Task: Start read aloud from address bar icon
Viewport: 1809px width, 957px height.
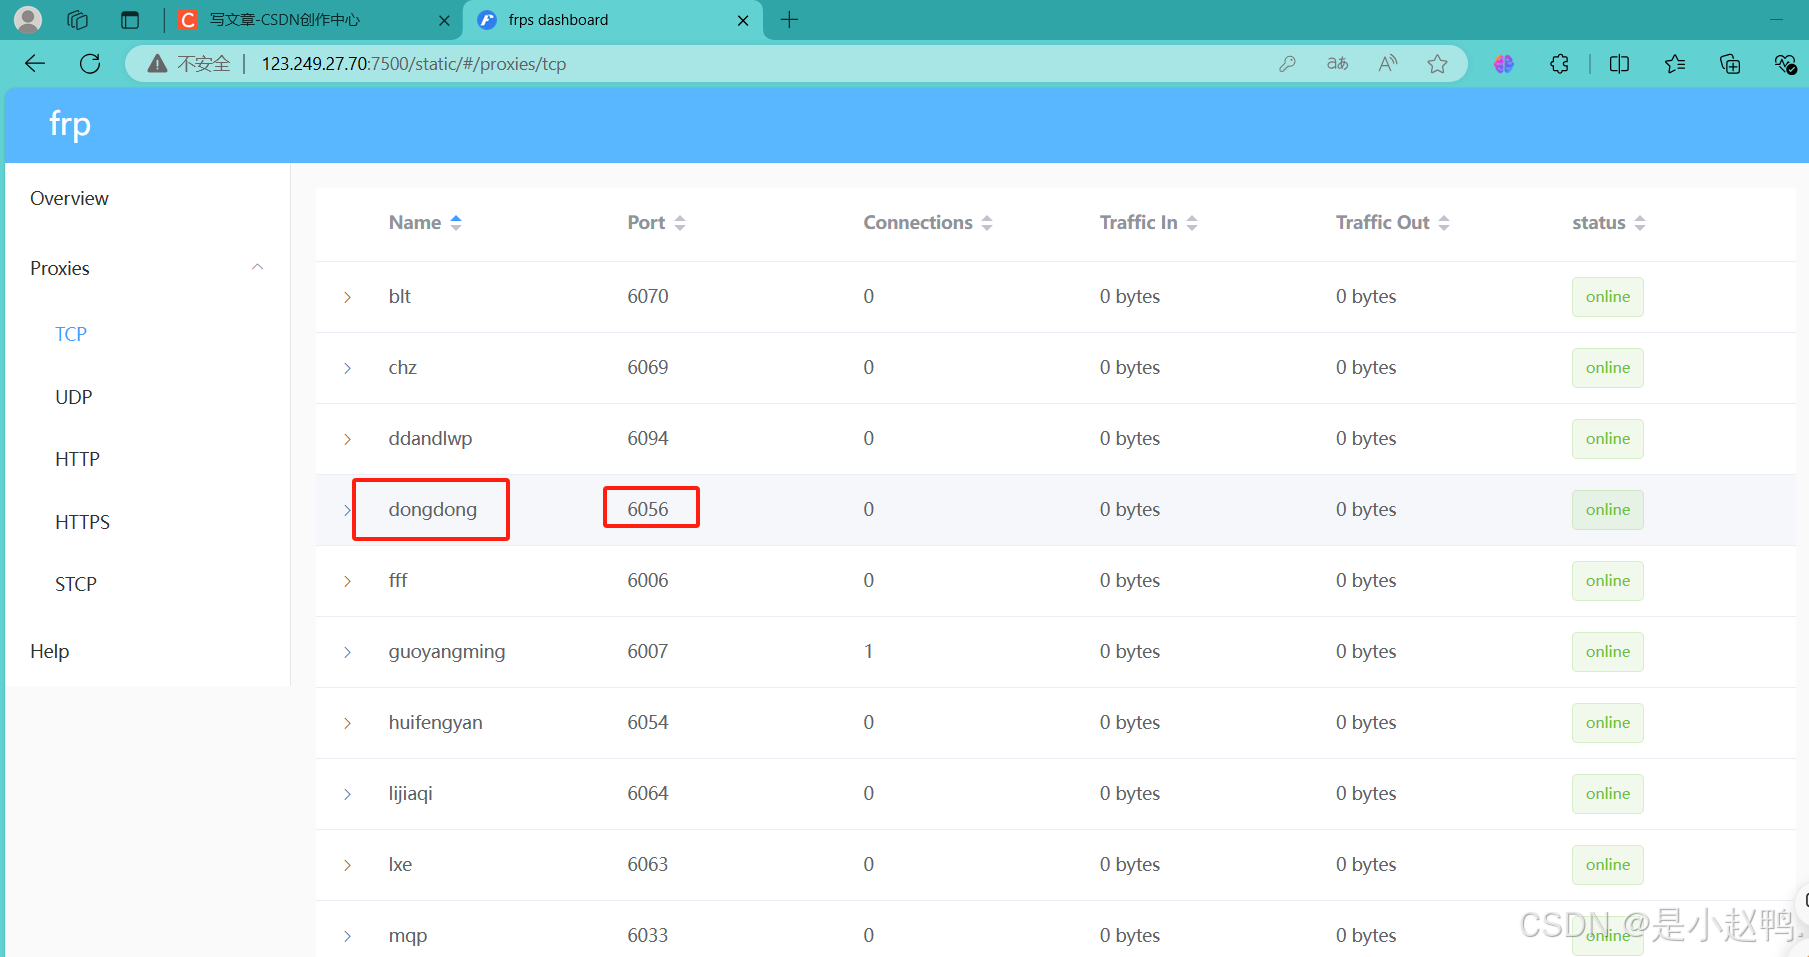Action: [x=1388, y=64]
